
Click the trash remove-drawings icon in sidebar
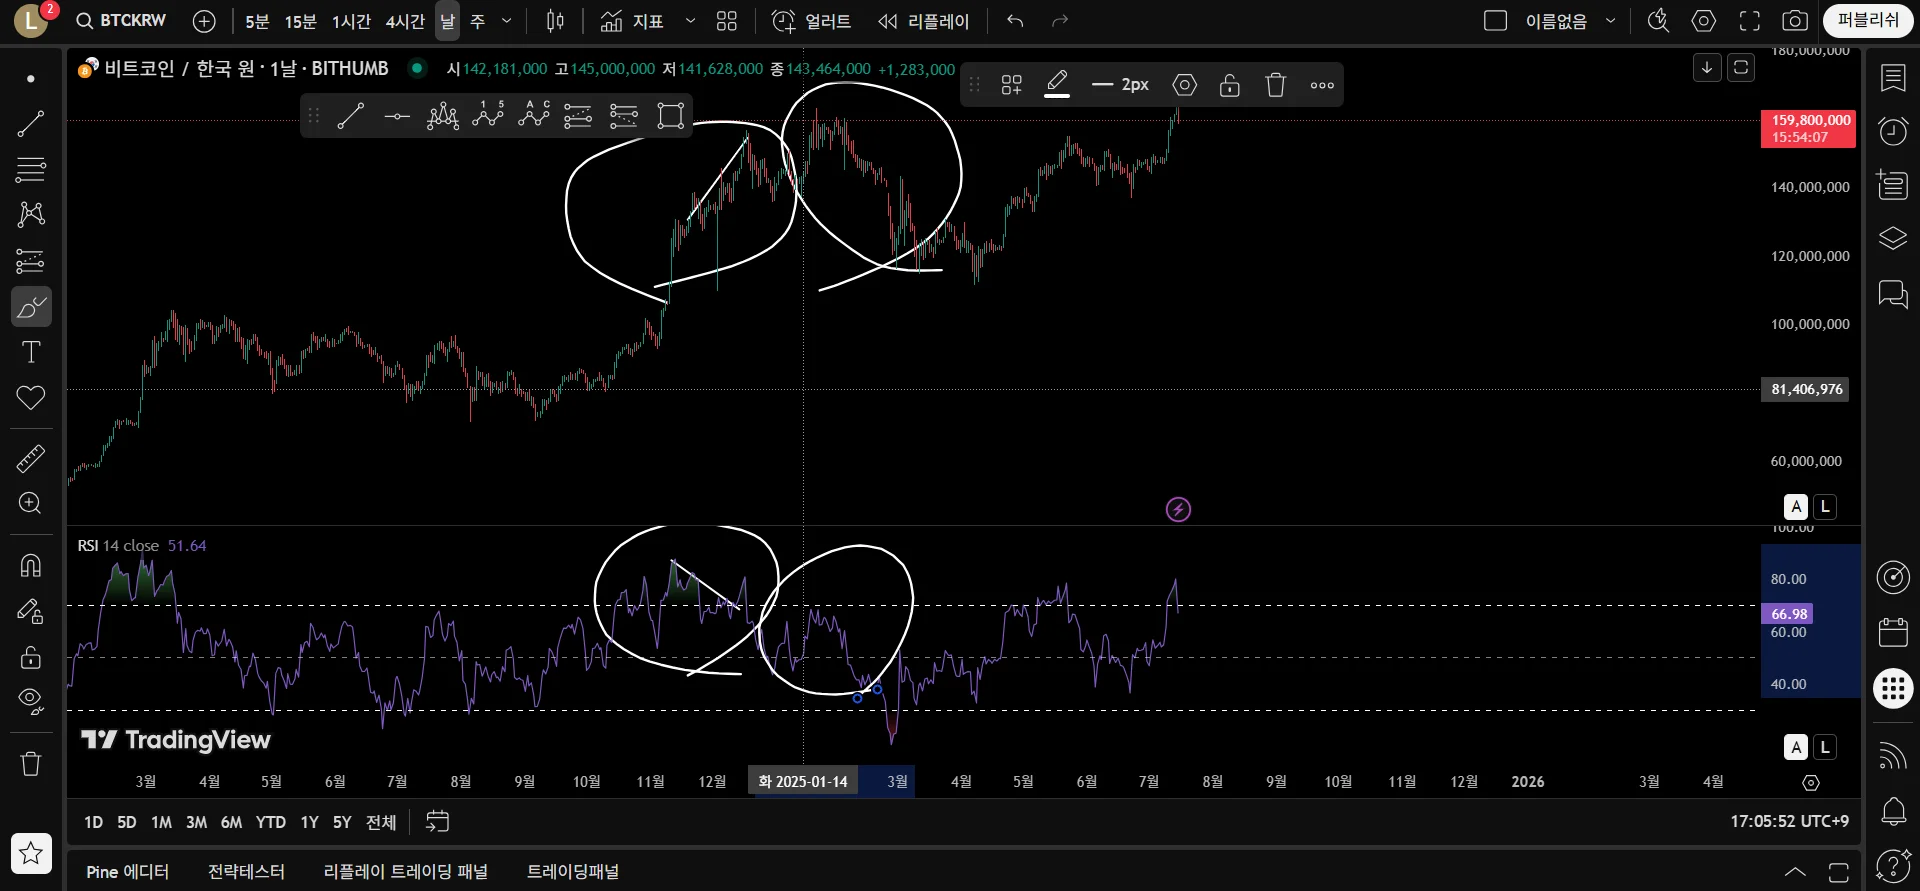(31, 764)
